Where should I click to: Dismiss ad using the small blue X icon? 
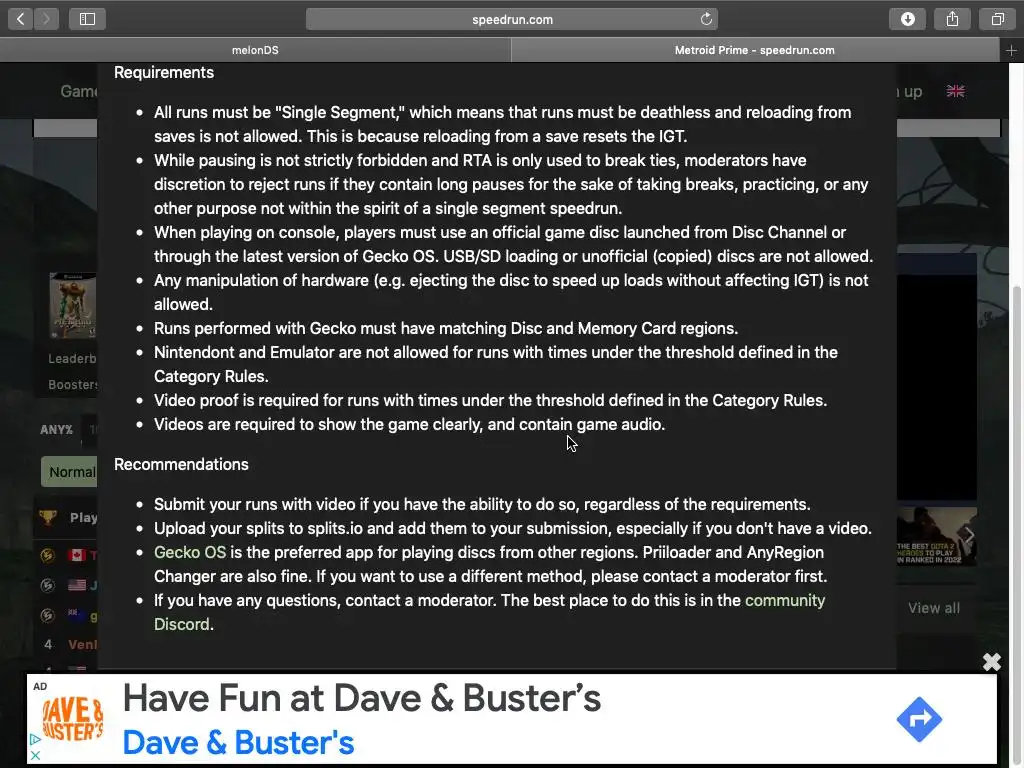35,756
